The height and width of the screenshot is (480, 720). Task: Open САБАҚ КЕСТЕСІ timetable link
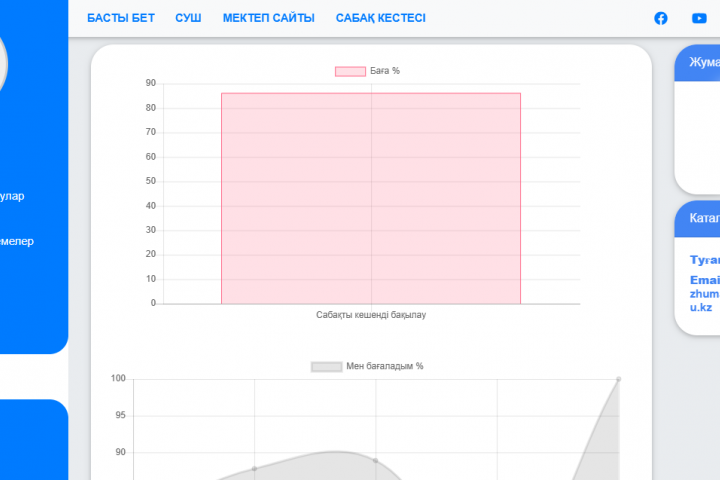tap(380, 18)
